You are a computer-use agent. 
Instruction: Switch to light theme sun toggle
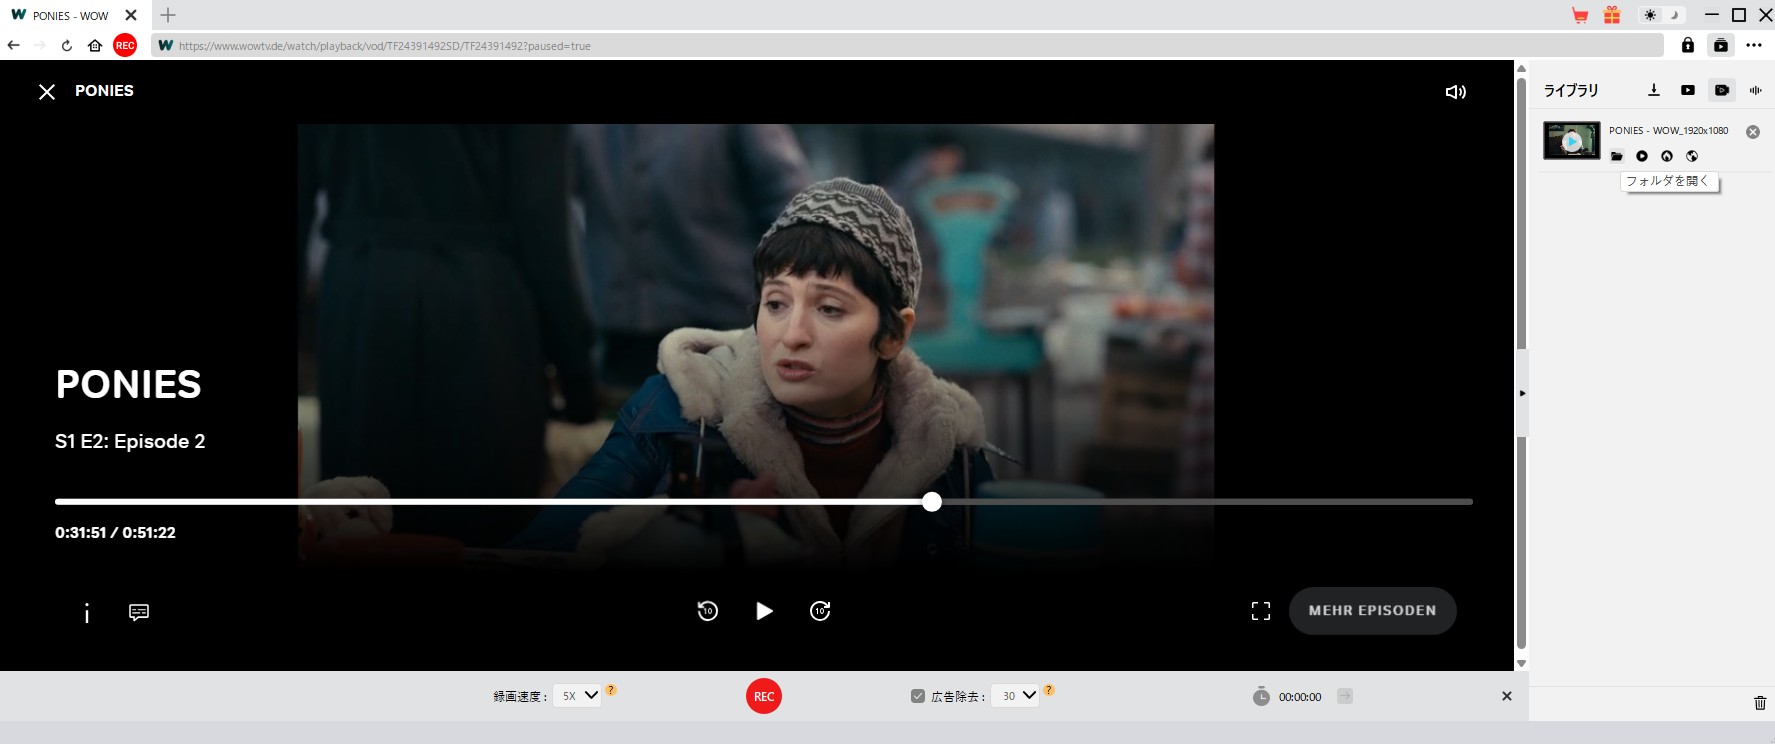[1650, 15]
